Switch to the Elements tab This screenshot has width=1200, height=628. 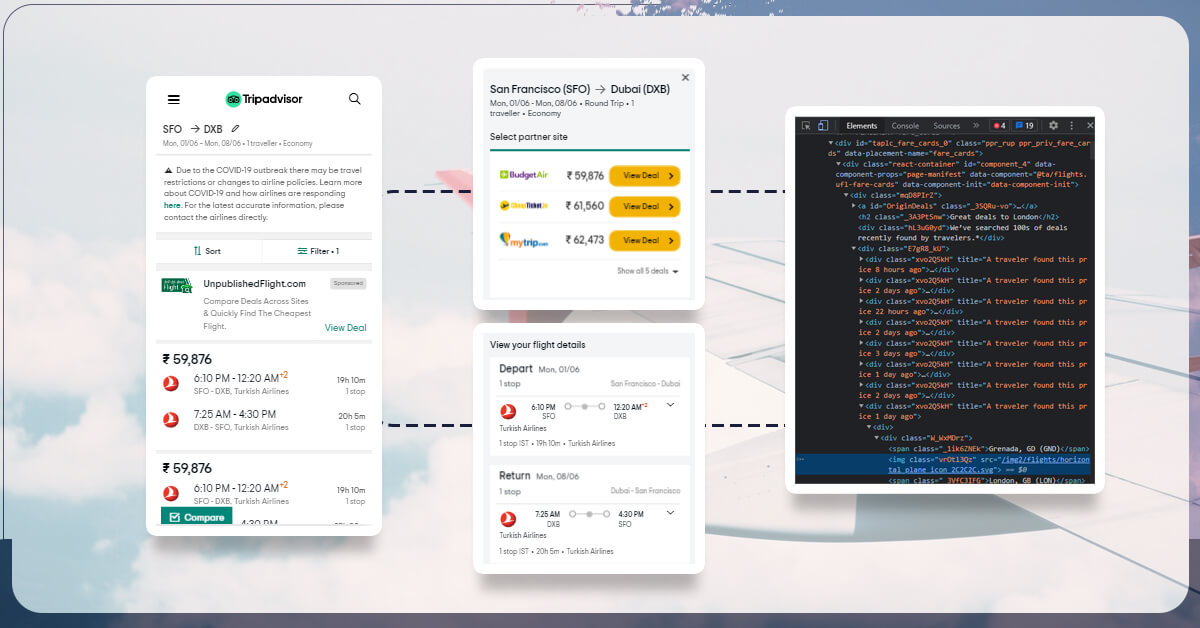click(862, 126)
